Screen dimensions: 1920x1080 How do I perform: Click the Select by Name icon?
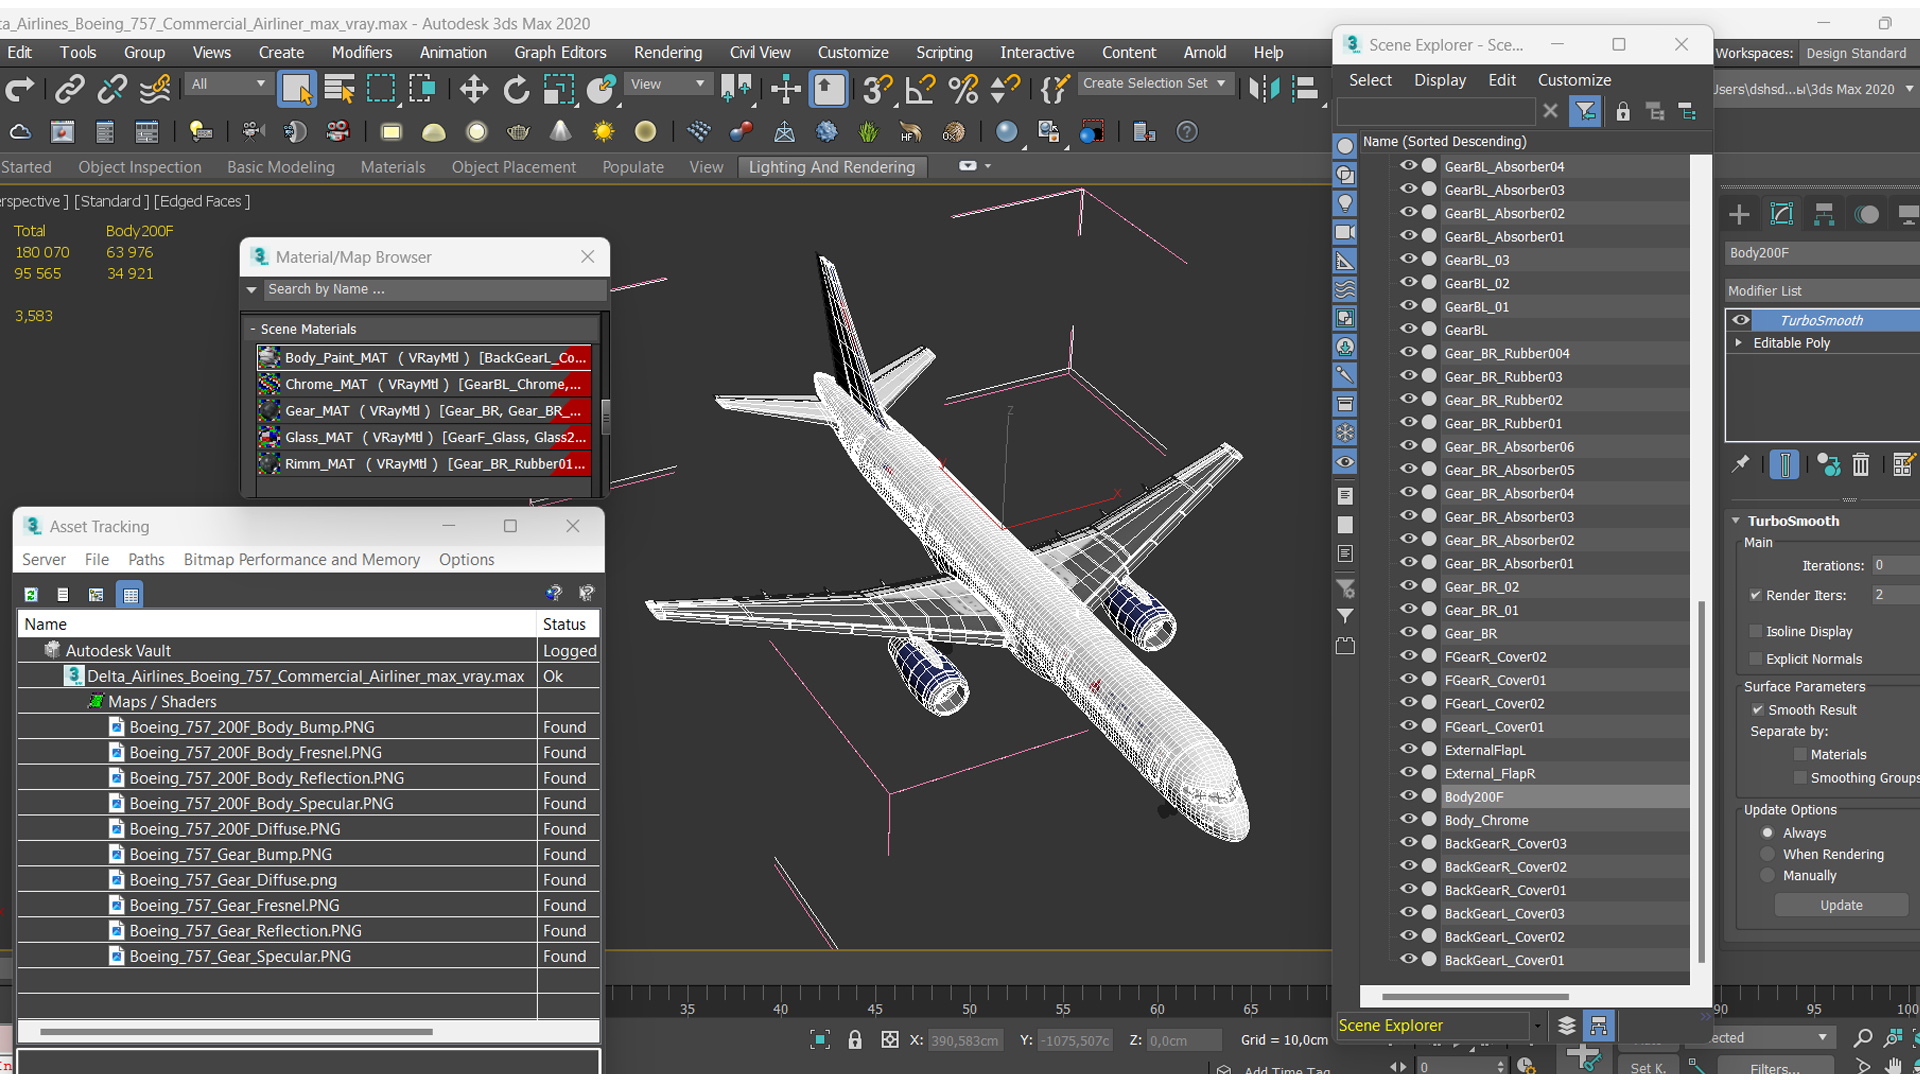(x=339, y=89)
